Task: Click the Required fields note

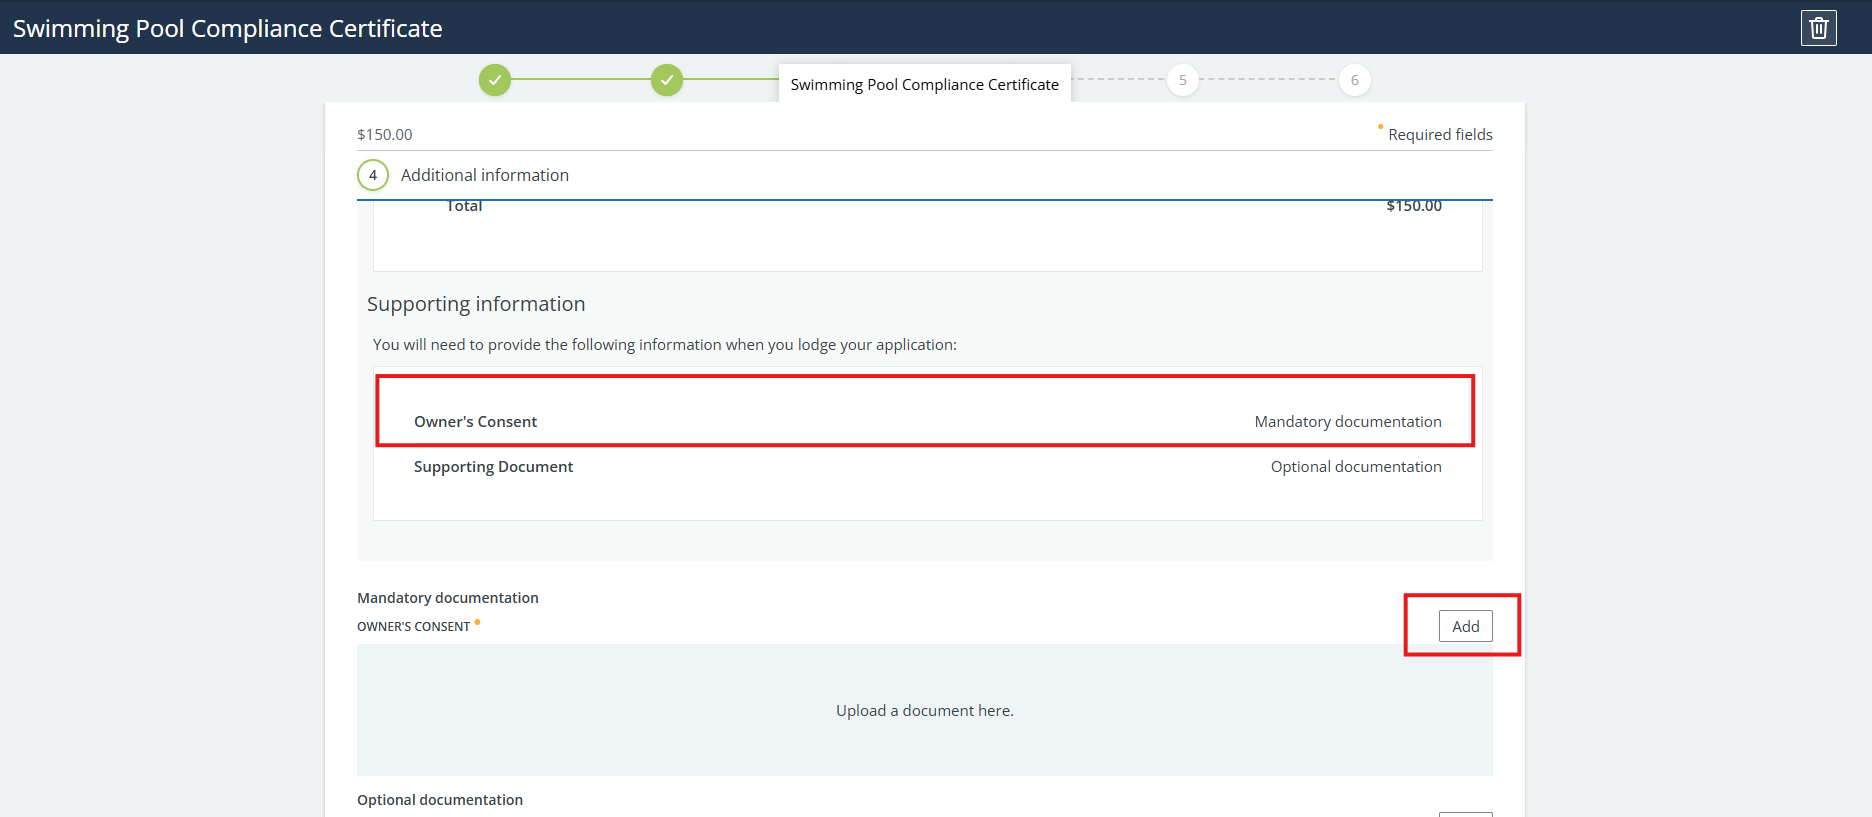Action: coord(1439,134)
